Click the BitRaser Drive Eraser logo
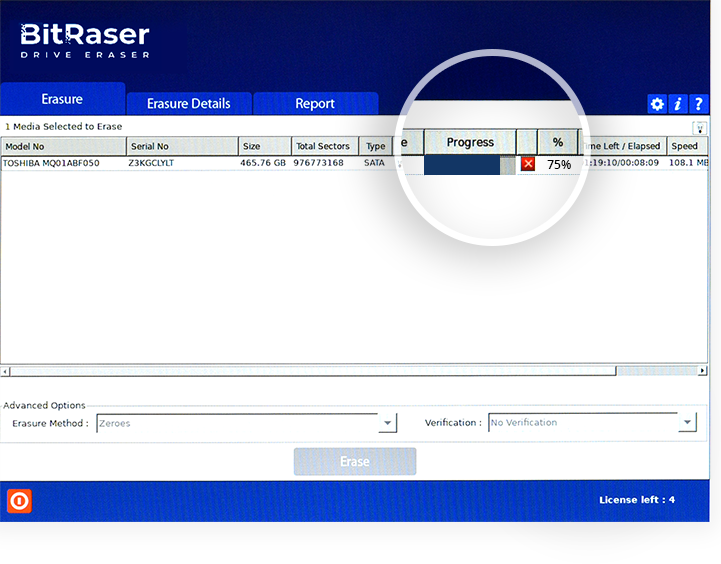 pyautogui.click(x=85, y=41)
